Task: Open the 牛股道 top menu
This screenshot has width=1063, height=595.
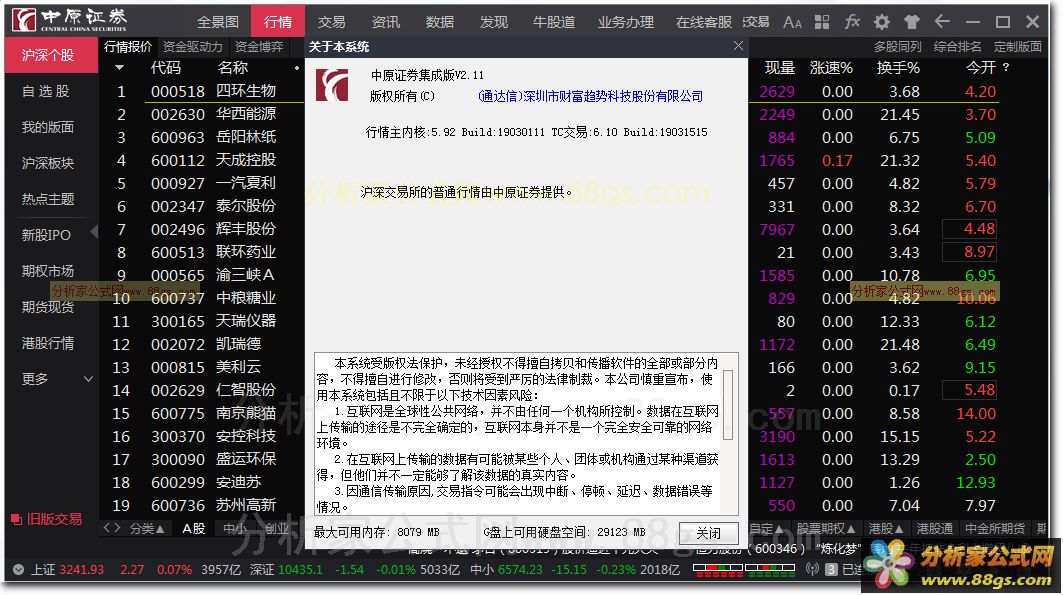Action: [554, 22]
